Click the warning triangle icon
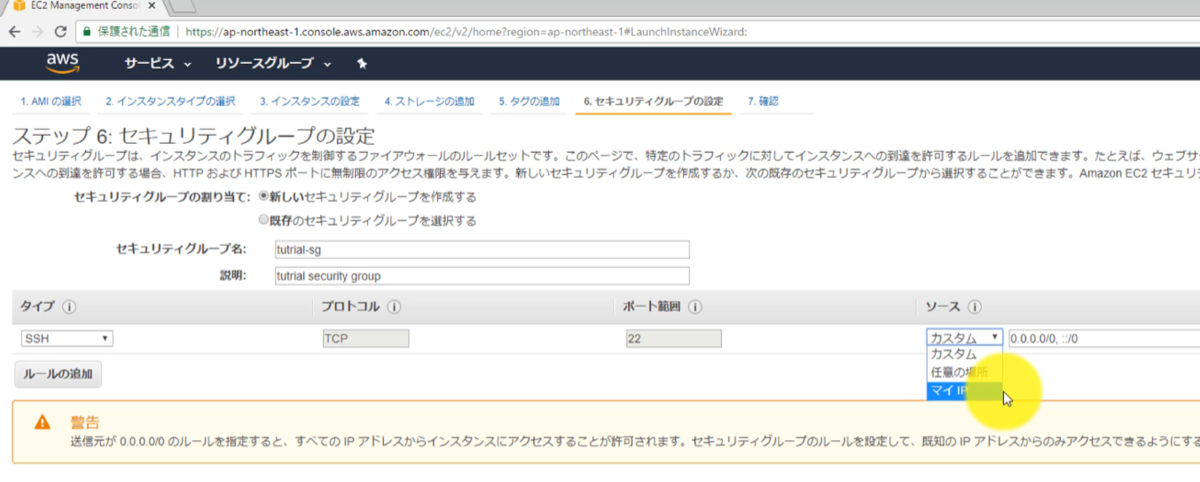 [42, 423]
